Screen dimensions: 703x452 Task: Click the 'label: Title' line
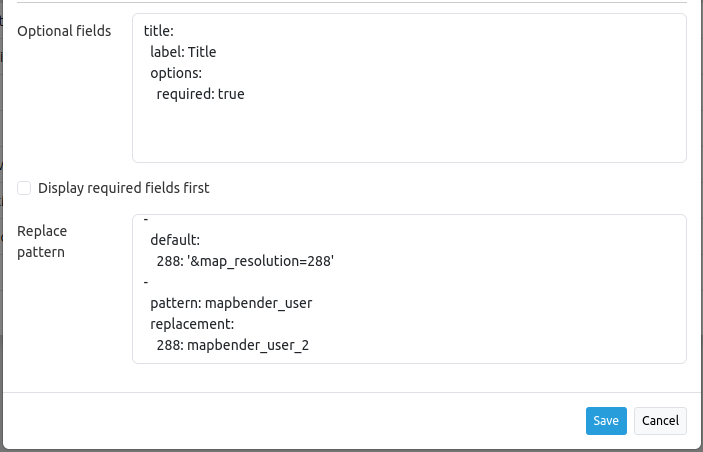(x=183, y=52)
